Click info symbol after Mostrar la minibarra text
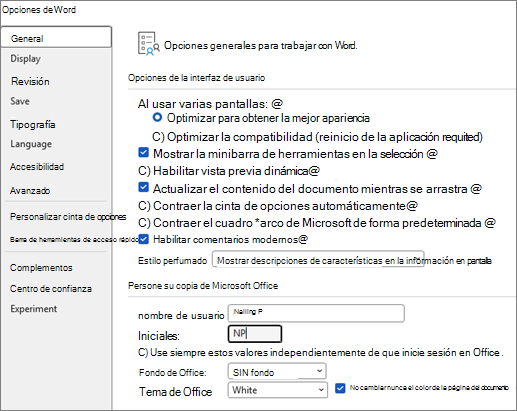 click(x=432, y=154)
